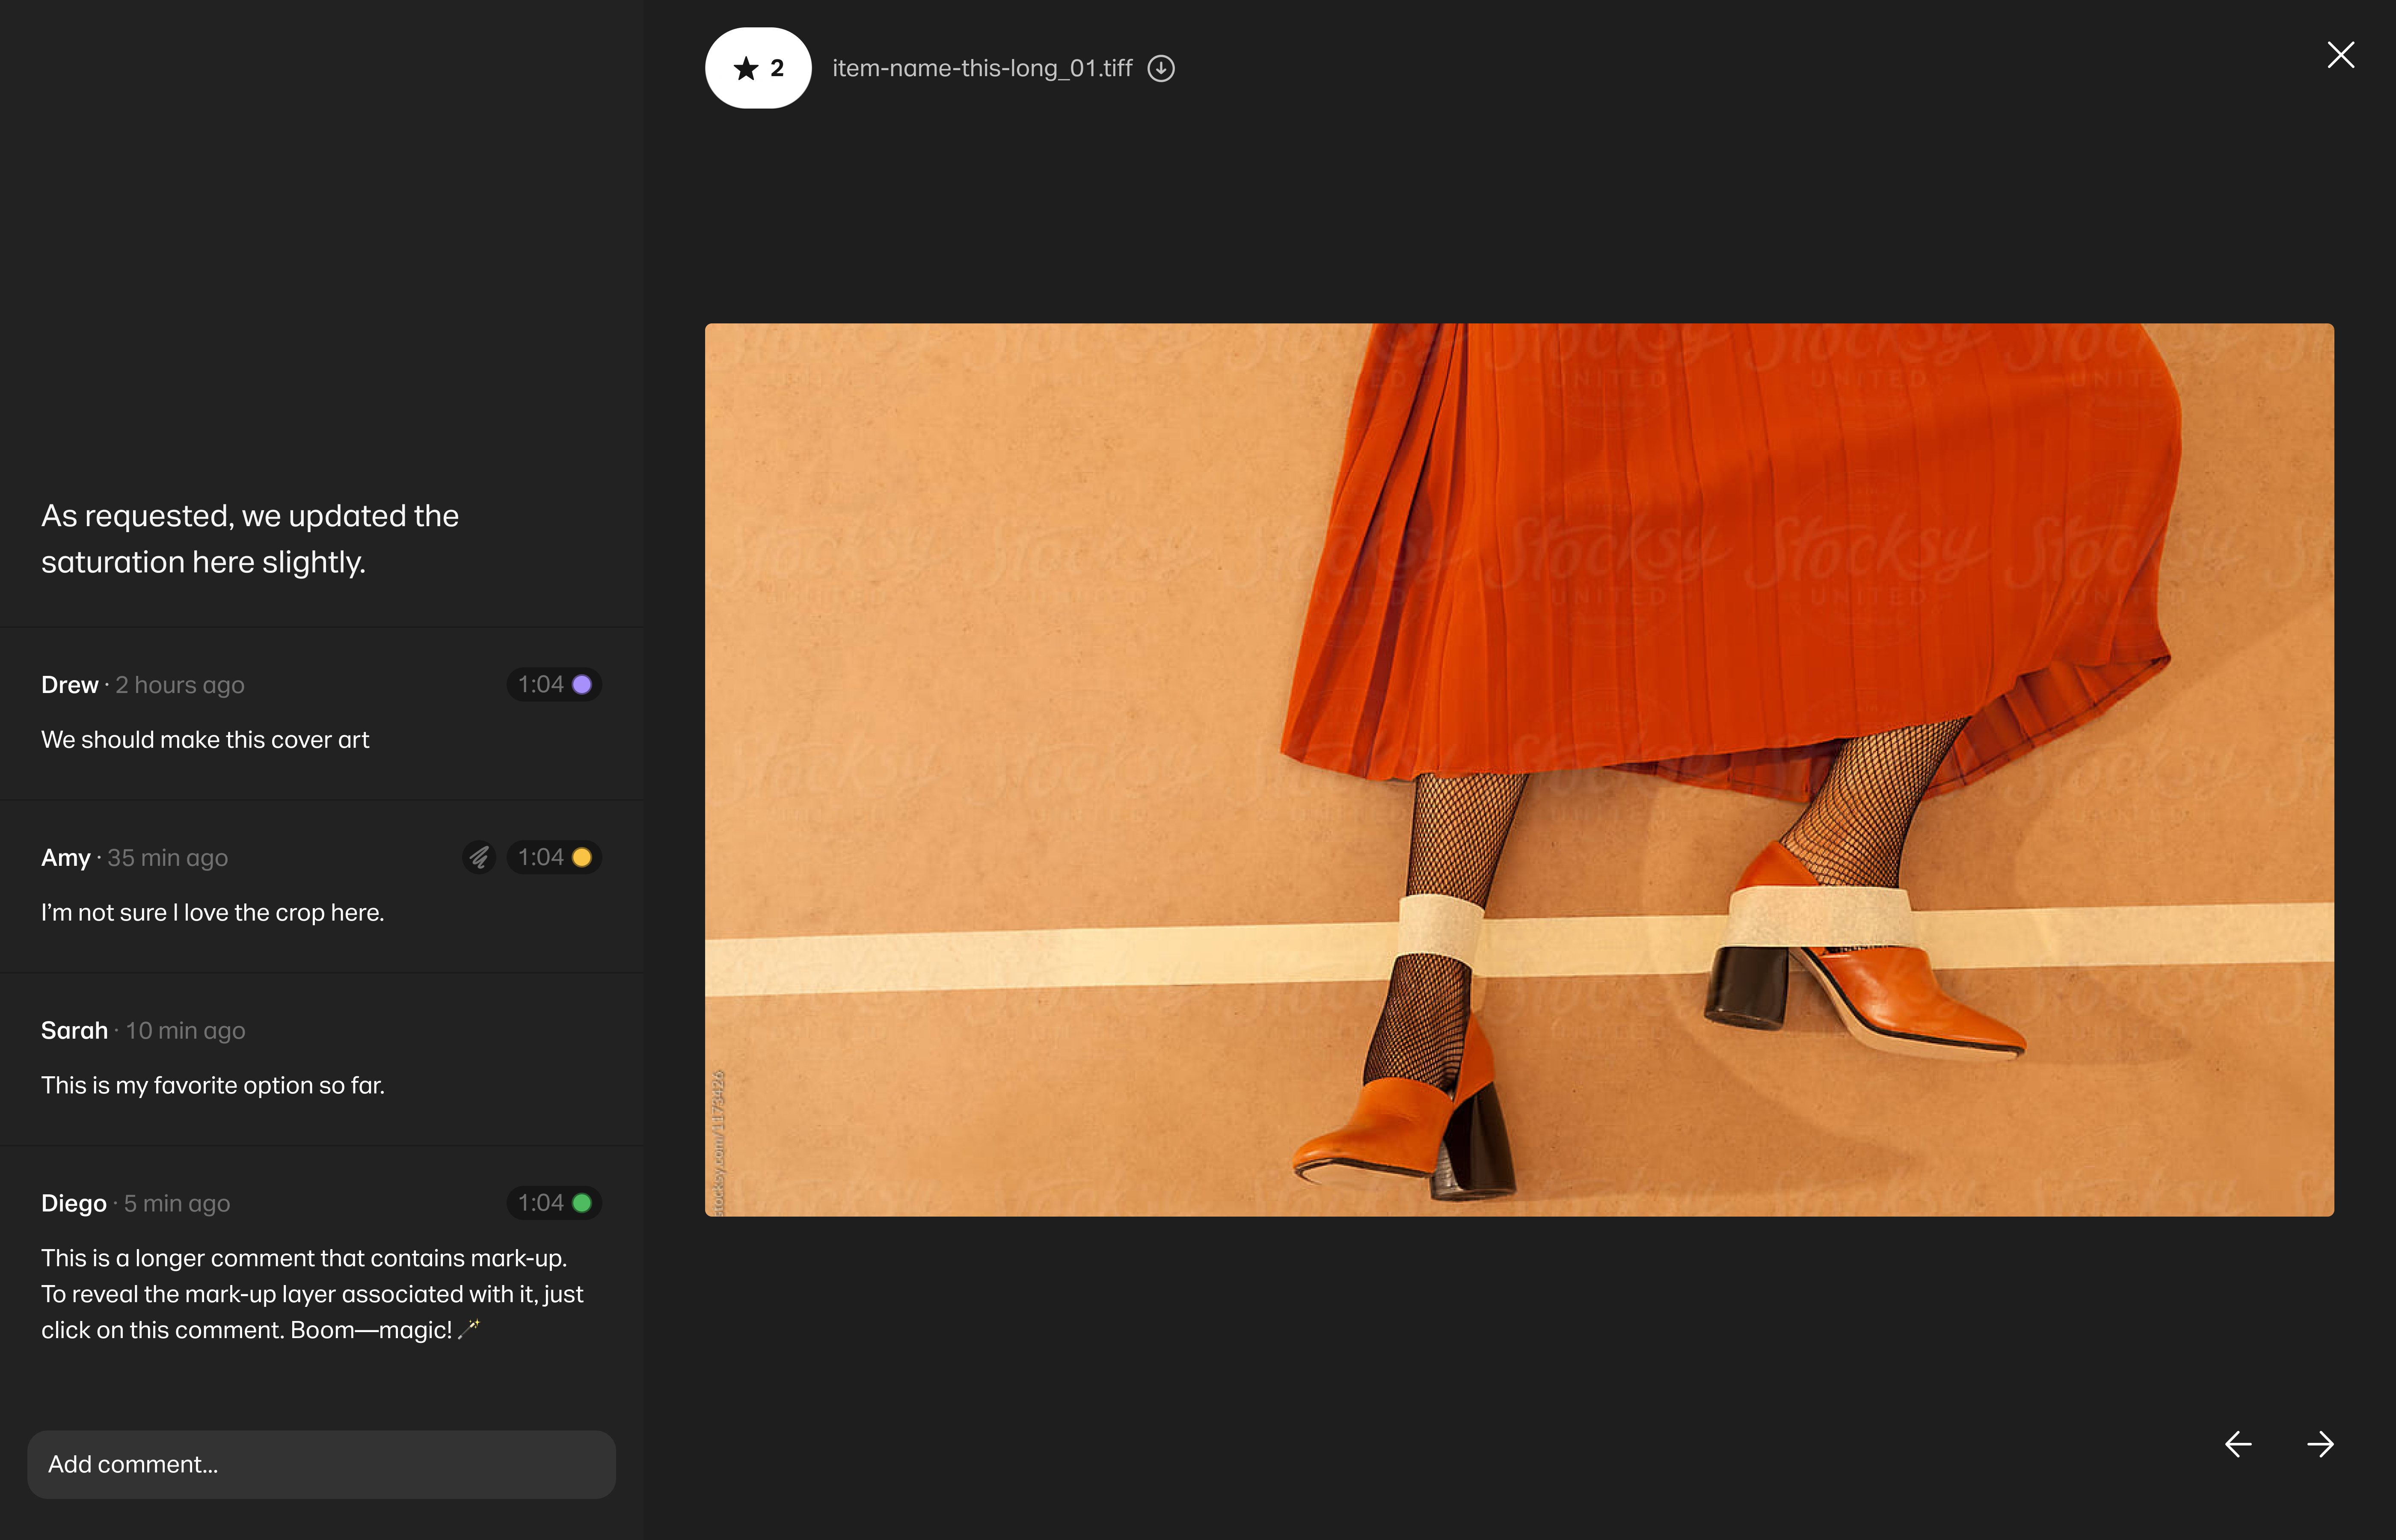Click the name Sarah in comments
The image size is (2396, 1540).
click(x=74, y=1030)
